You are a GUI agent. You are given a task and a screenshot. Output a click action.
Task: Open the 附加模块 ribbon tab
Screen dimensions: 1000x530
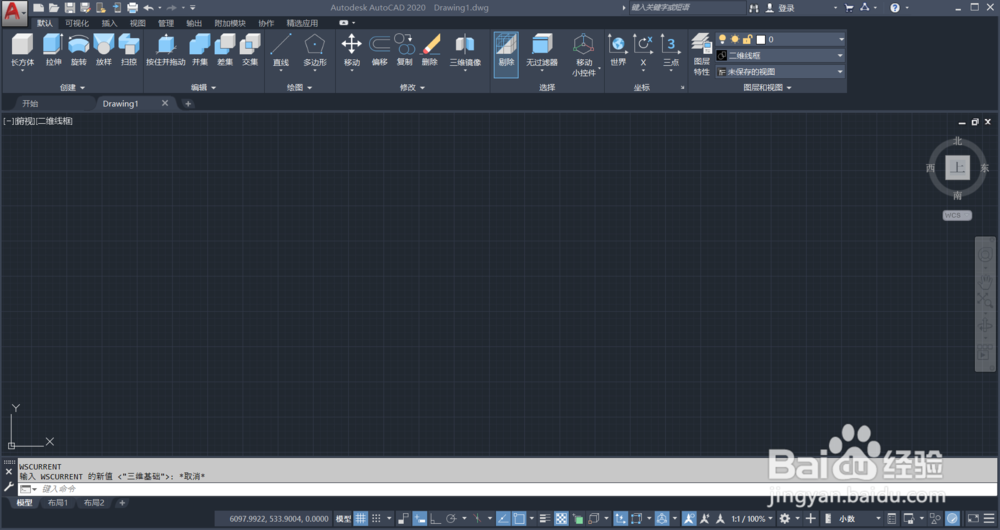coord(230,23)
